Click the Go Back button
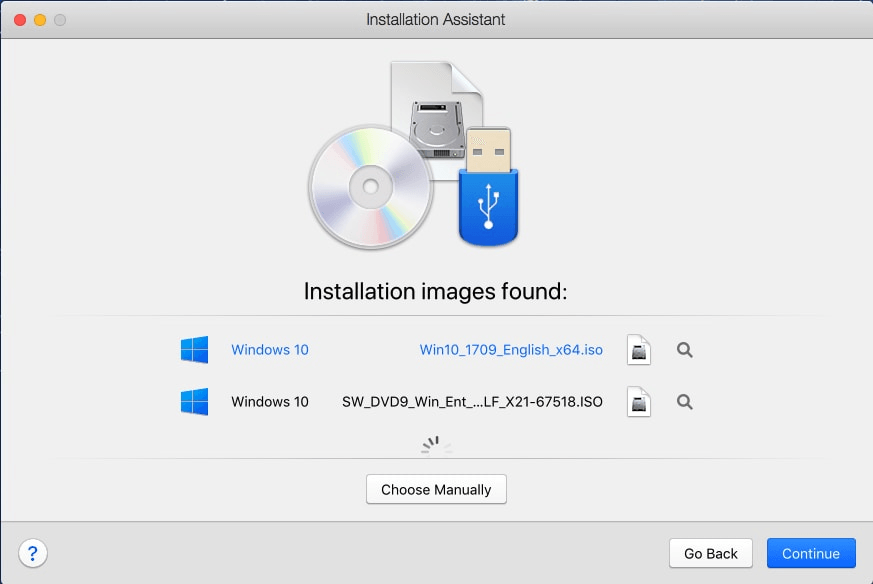This screenshot has height=584, width=873. 710,553
